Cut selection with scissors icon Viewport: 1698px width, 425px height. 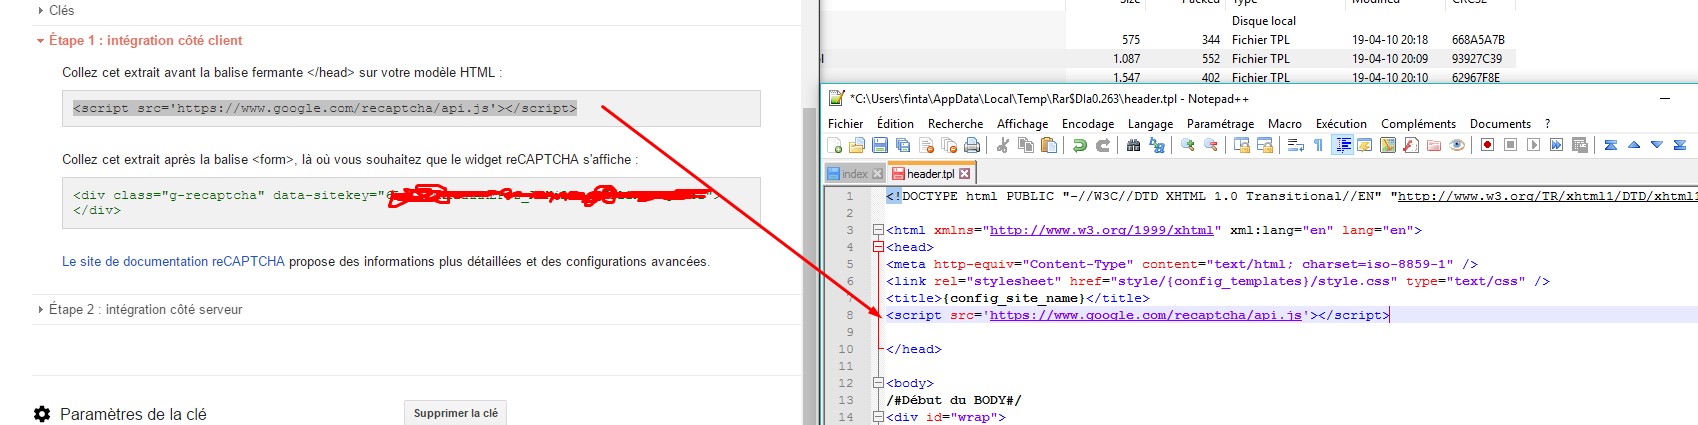[x=1002, y=145]
